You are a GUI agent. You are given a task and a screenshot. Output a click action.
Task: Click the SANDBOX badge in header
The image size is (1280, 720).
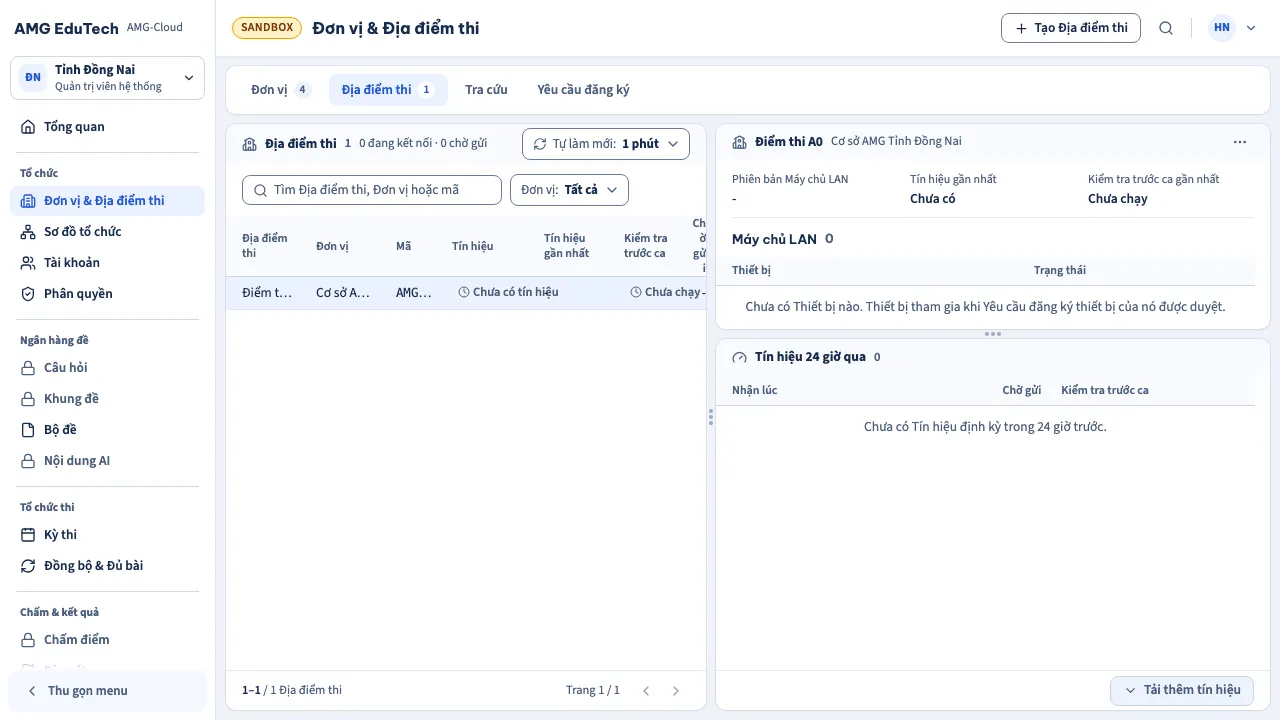pos(267,28)
